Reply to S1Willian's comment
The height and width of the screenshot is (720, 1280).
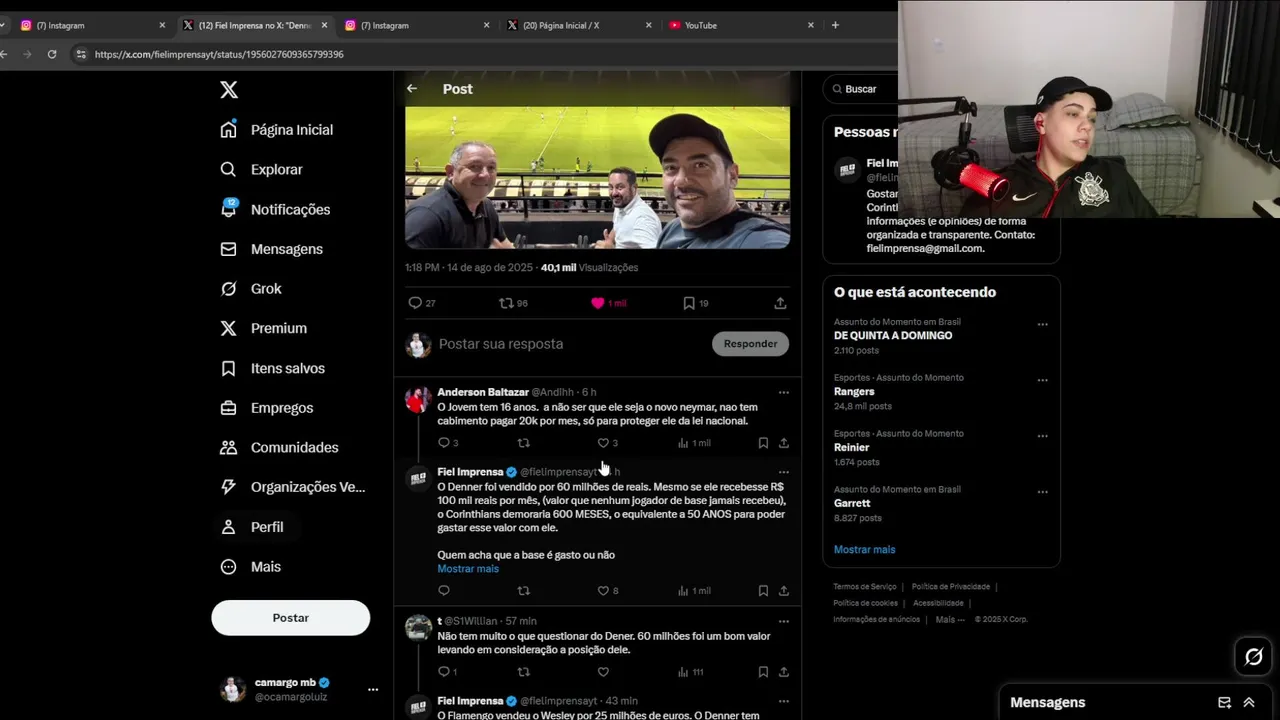(x=444, y=672)
